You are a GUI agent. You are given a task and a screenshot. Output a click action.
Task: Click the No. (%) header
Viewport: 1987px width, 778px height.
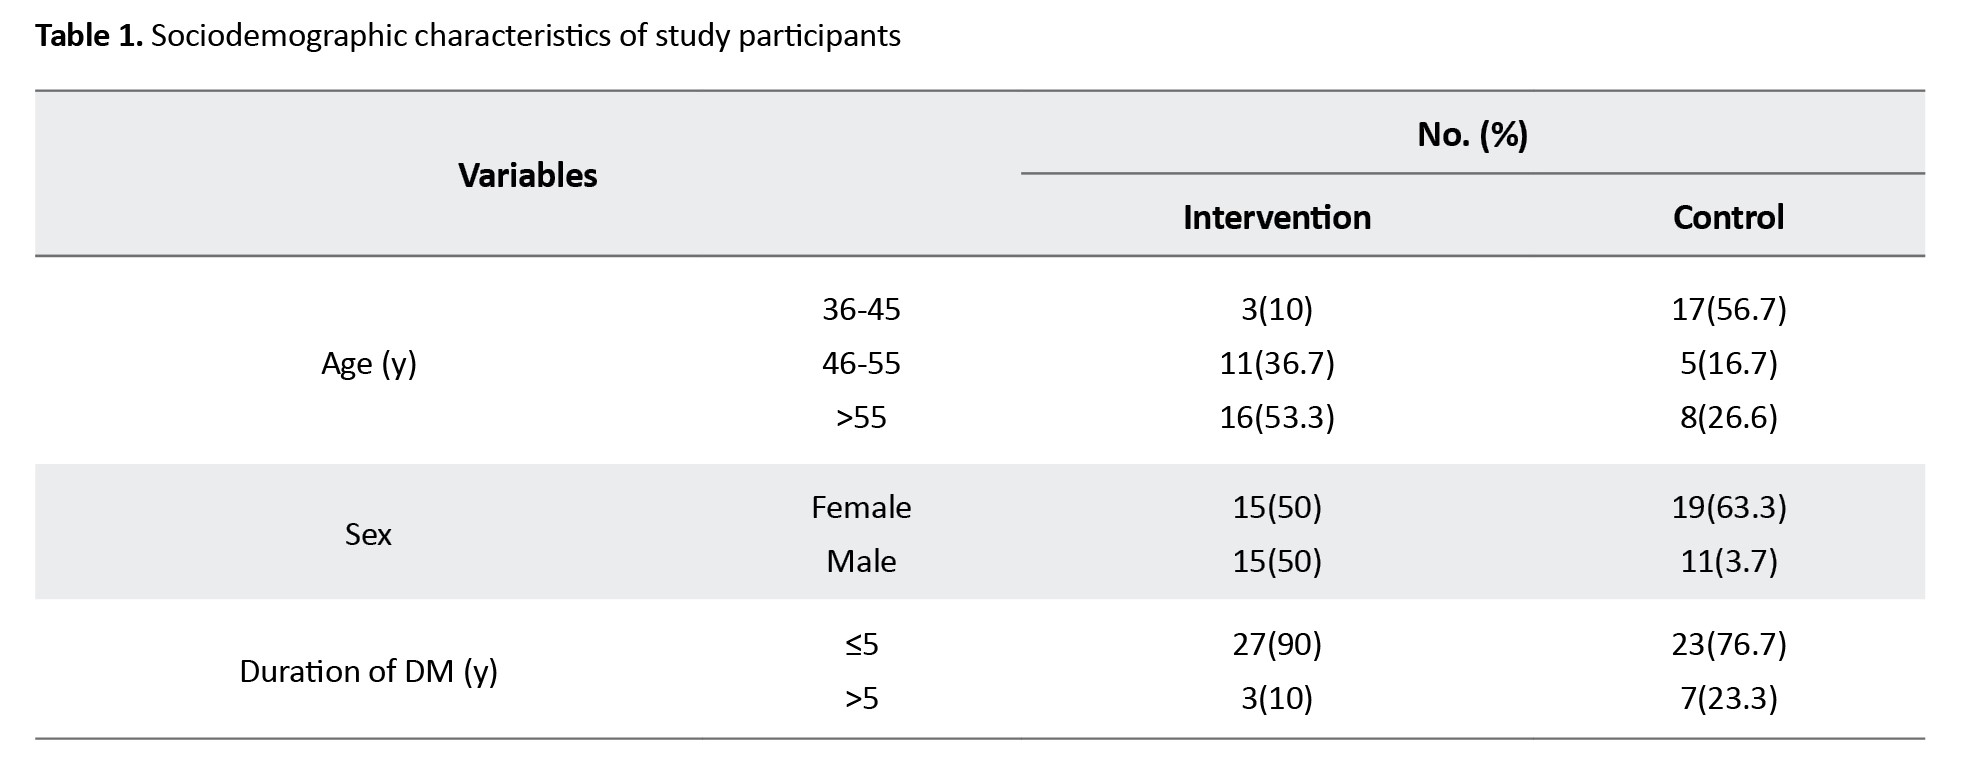1472,134
